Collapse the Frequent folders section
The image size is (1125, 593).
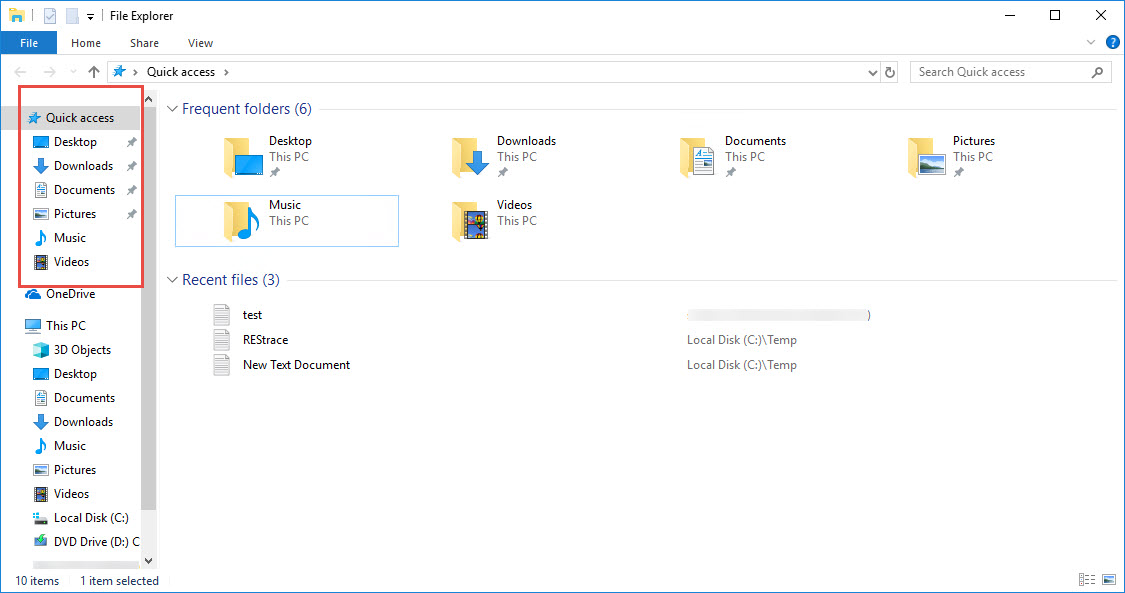click(x=172, y=108)
